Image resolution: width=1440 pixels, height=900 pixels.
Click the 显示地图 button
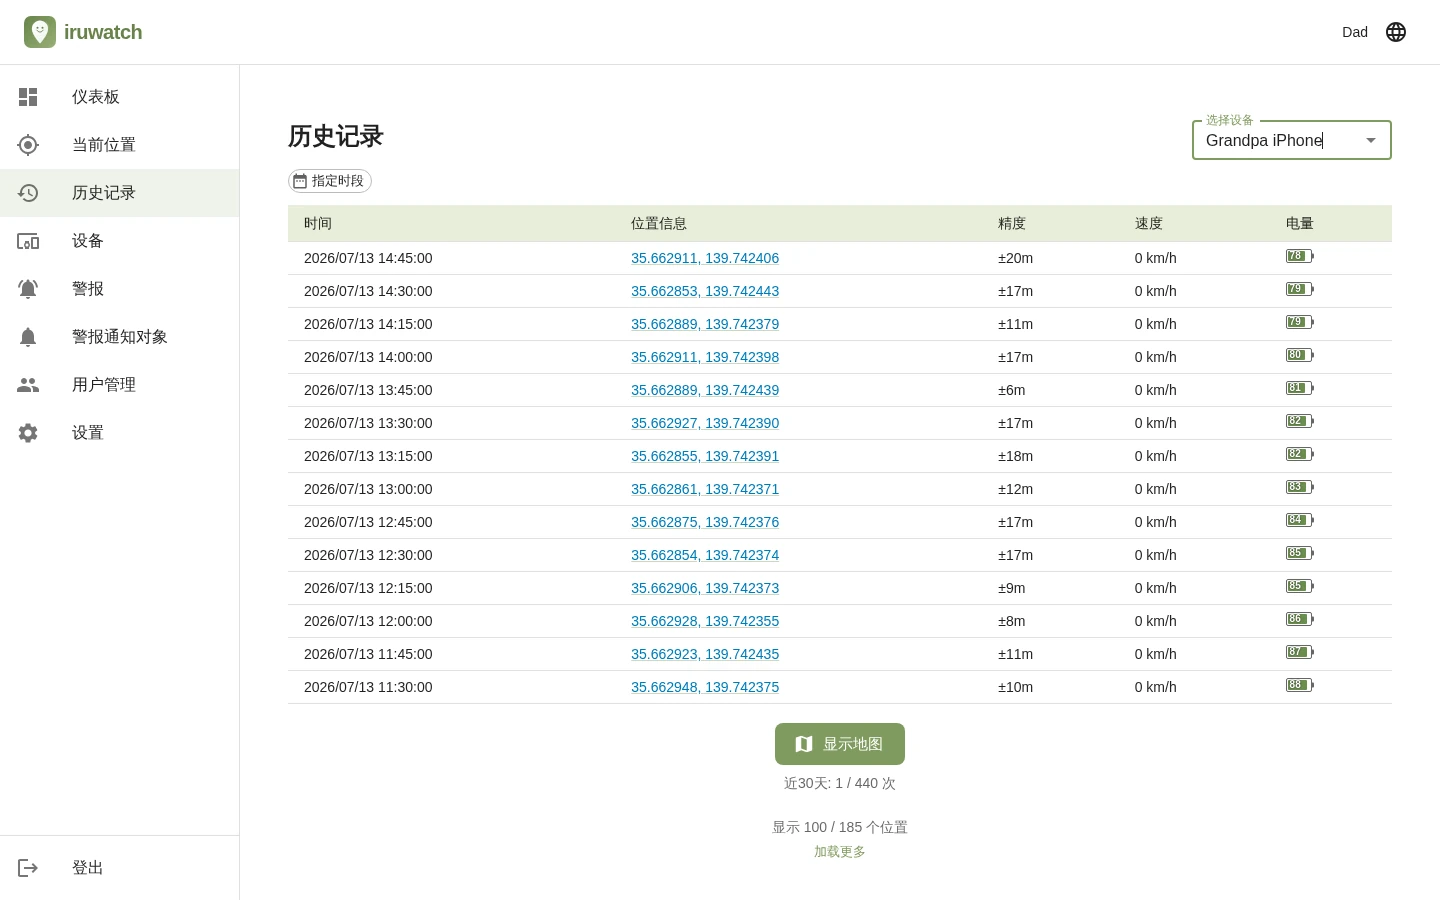(840, 744)
